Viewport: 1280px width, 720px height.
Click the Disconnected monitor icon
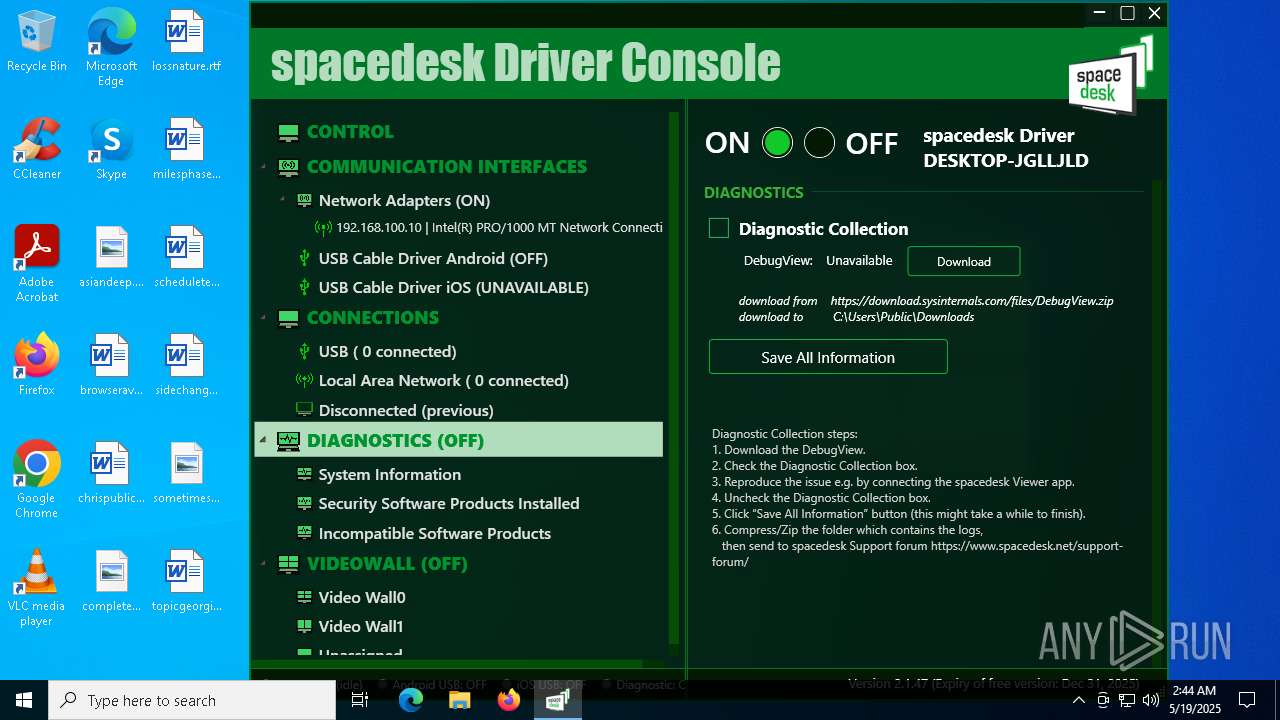(304, 409)
